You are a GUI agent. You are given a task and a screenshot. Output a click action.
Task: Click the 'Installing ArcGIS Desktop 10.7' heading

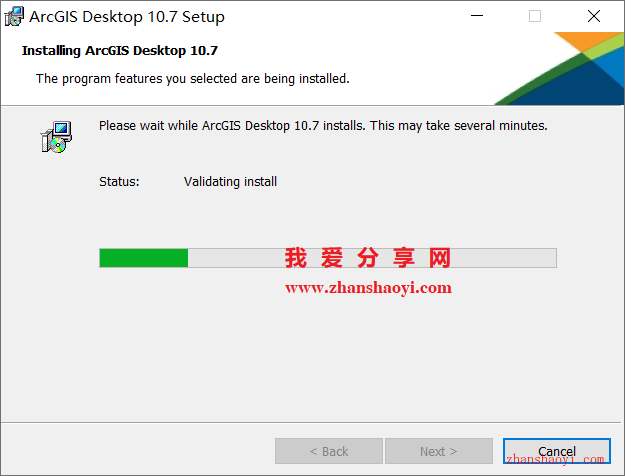point(120,51)
